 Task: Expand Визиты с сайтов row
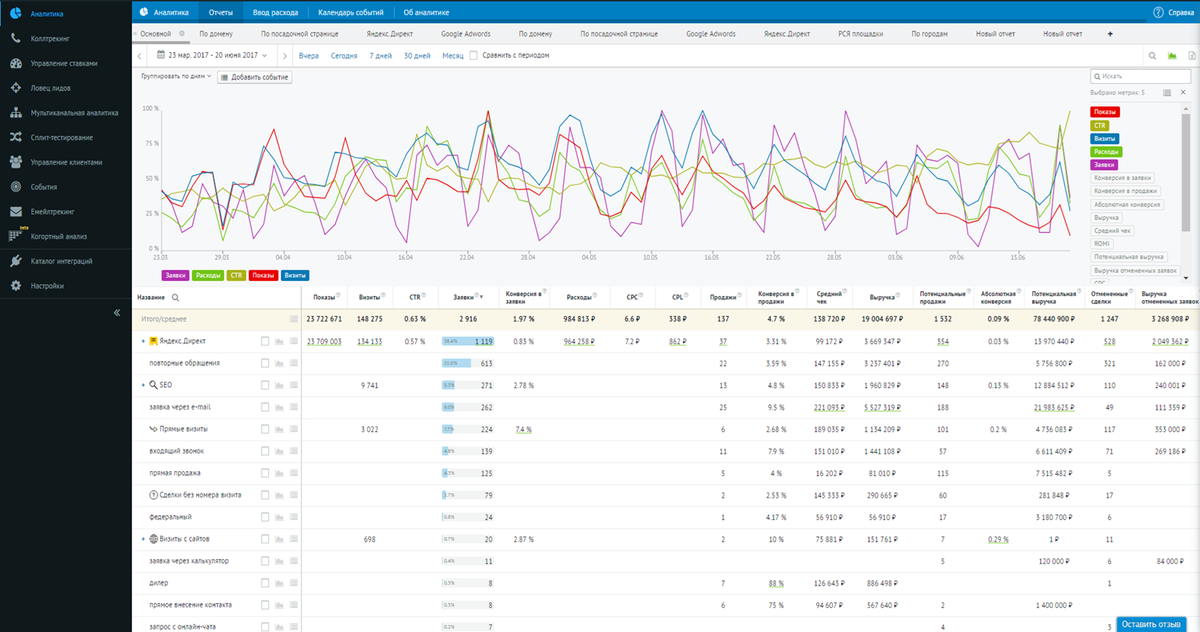tap(143, 539)
